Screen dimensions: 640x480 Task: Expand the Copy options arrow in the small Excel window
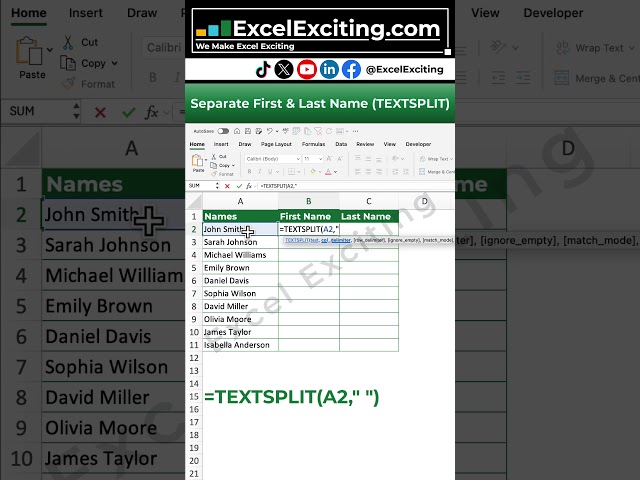point(233,166)
